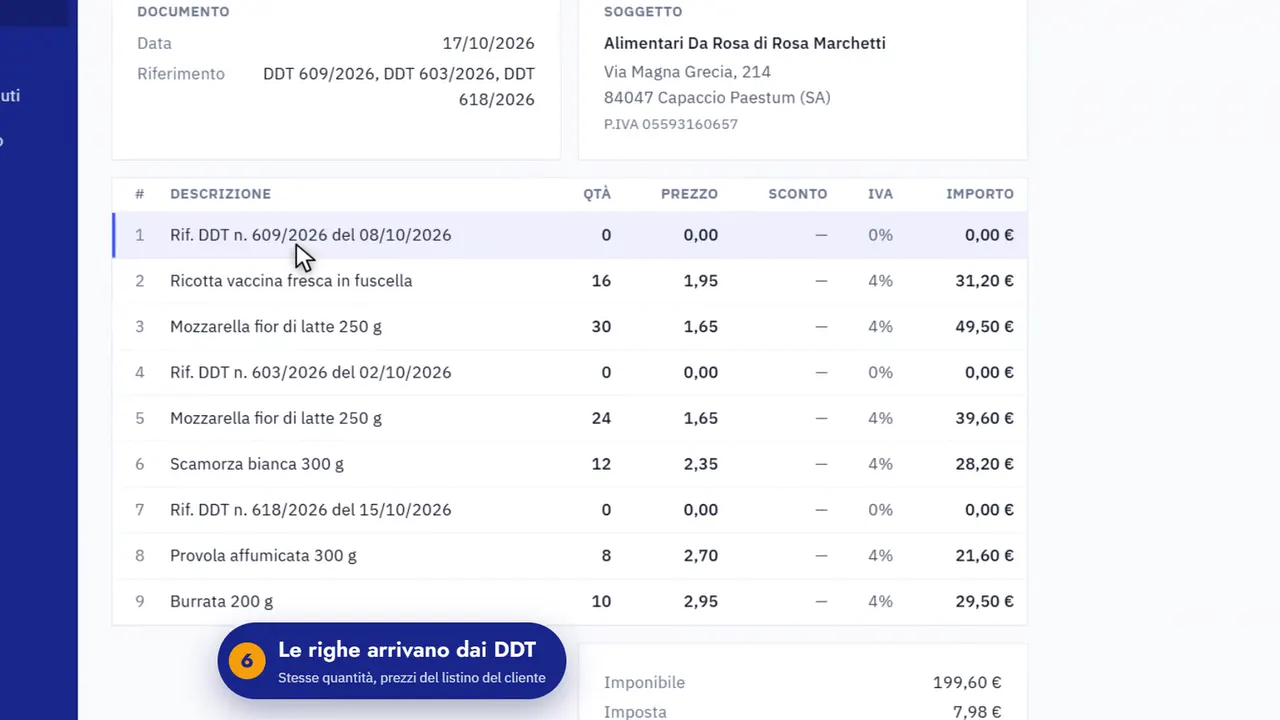
Task: Click the quantity 8 in the Provola row
Action: coord(606,556)
